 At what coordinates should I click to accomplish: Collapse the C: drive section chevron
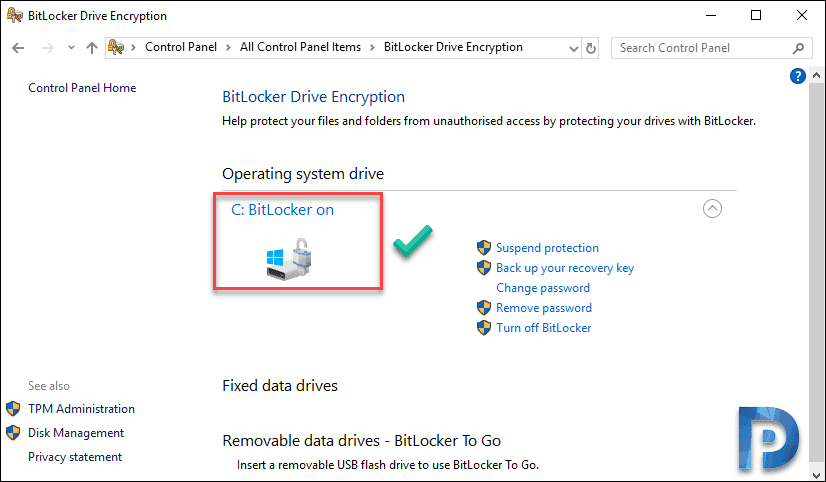click(x=712, y=209)
